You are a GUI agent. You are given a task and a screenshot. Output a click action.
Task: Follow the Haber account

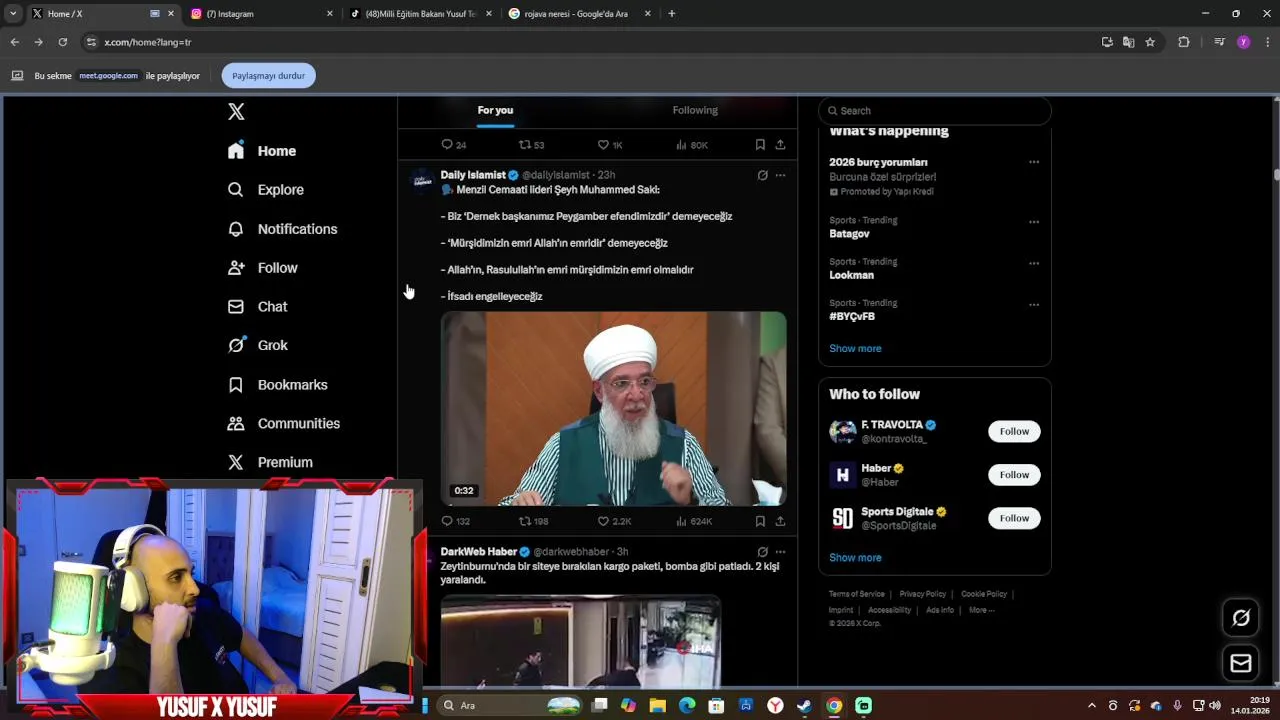(x=1014, y=475)
